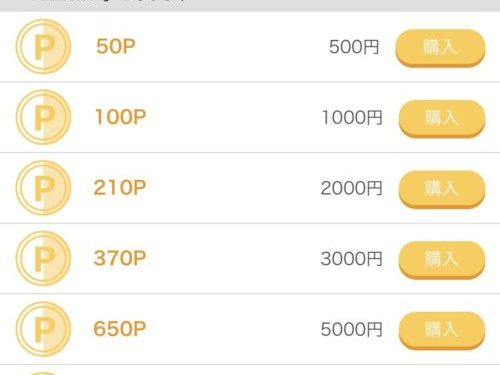Select the 100P label text
Image resolution: width=500 pixels, height=375 pixels.
120,117
